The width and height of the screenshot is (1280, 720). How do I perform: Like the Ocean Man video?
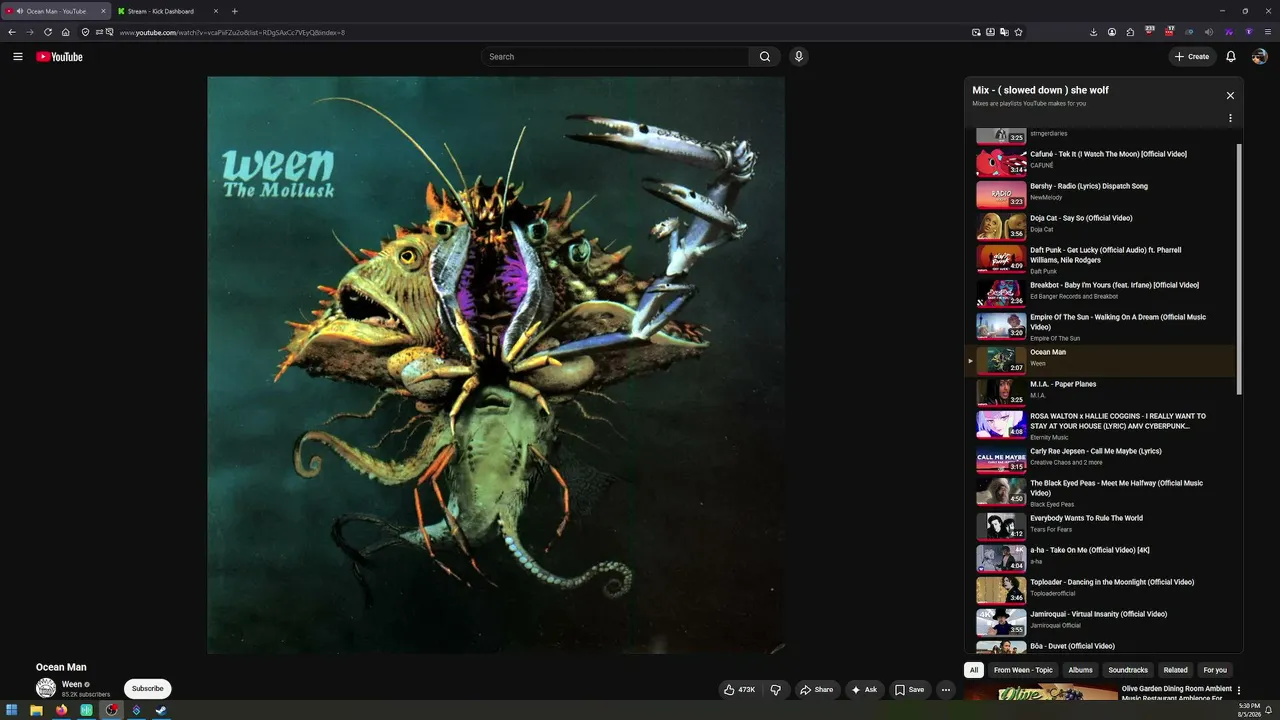(x=740, y=689)
